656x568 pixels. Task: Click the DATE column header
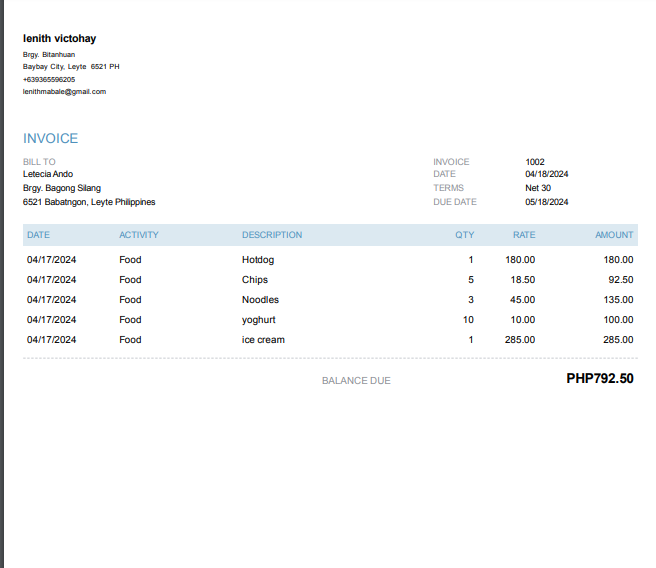click(38, 235)
